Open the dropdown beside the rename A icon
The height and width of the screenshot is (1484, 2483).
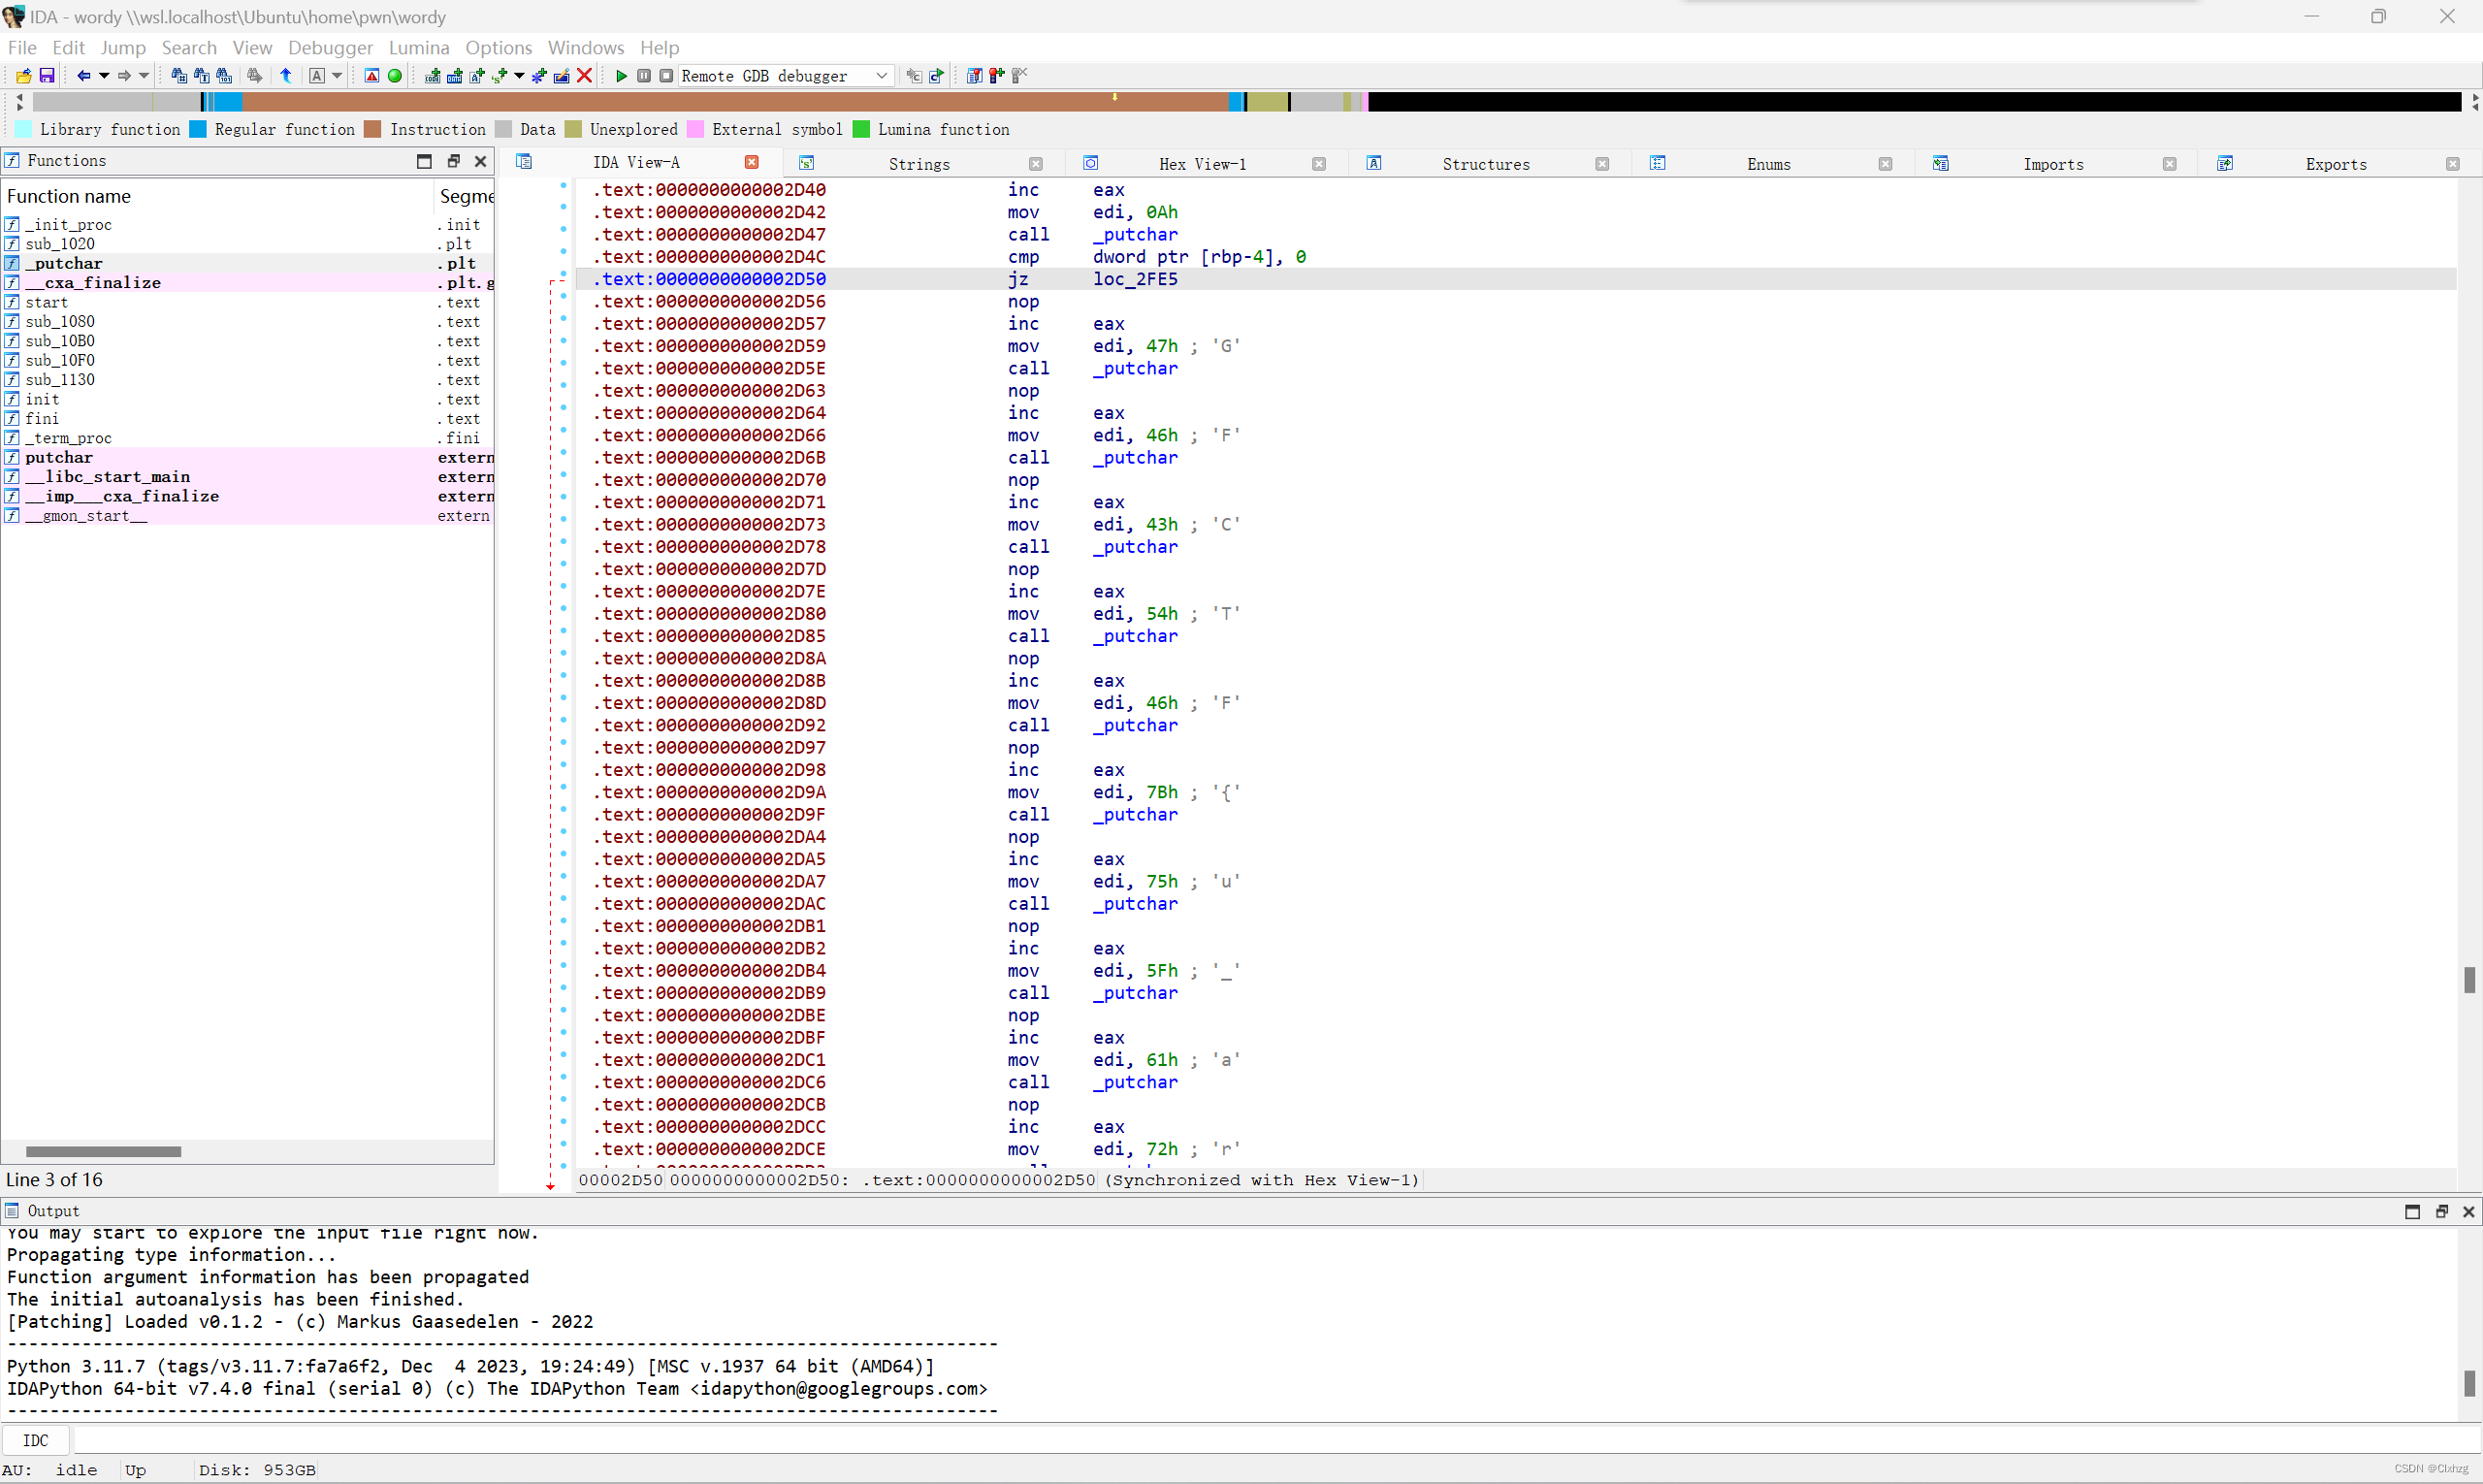(336, 75)
